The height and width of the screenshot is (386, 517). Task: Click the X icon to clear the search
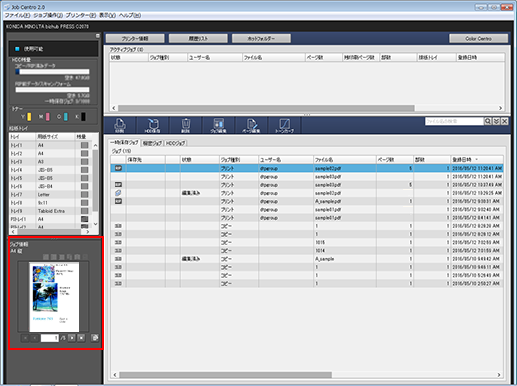coord(505,121)
